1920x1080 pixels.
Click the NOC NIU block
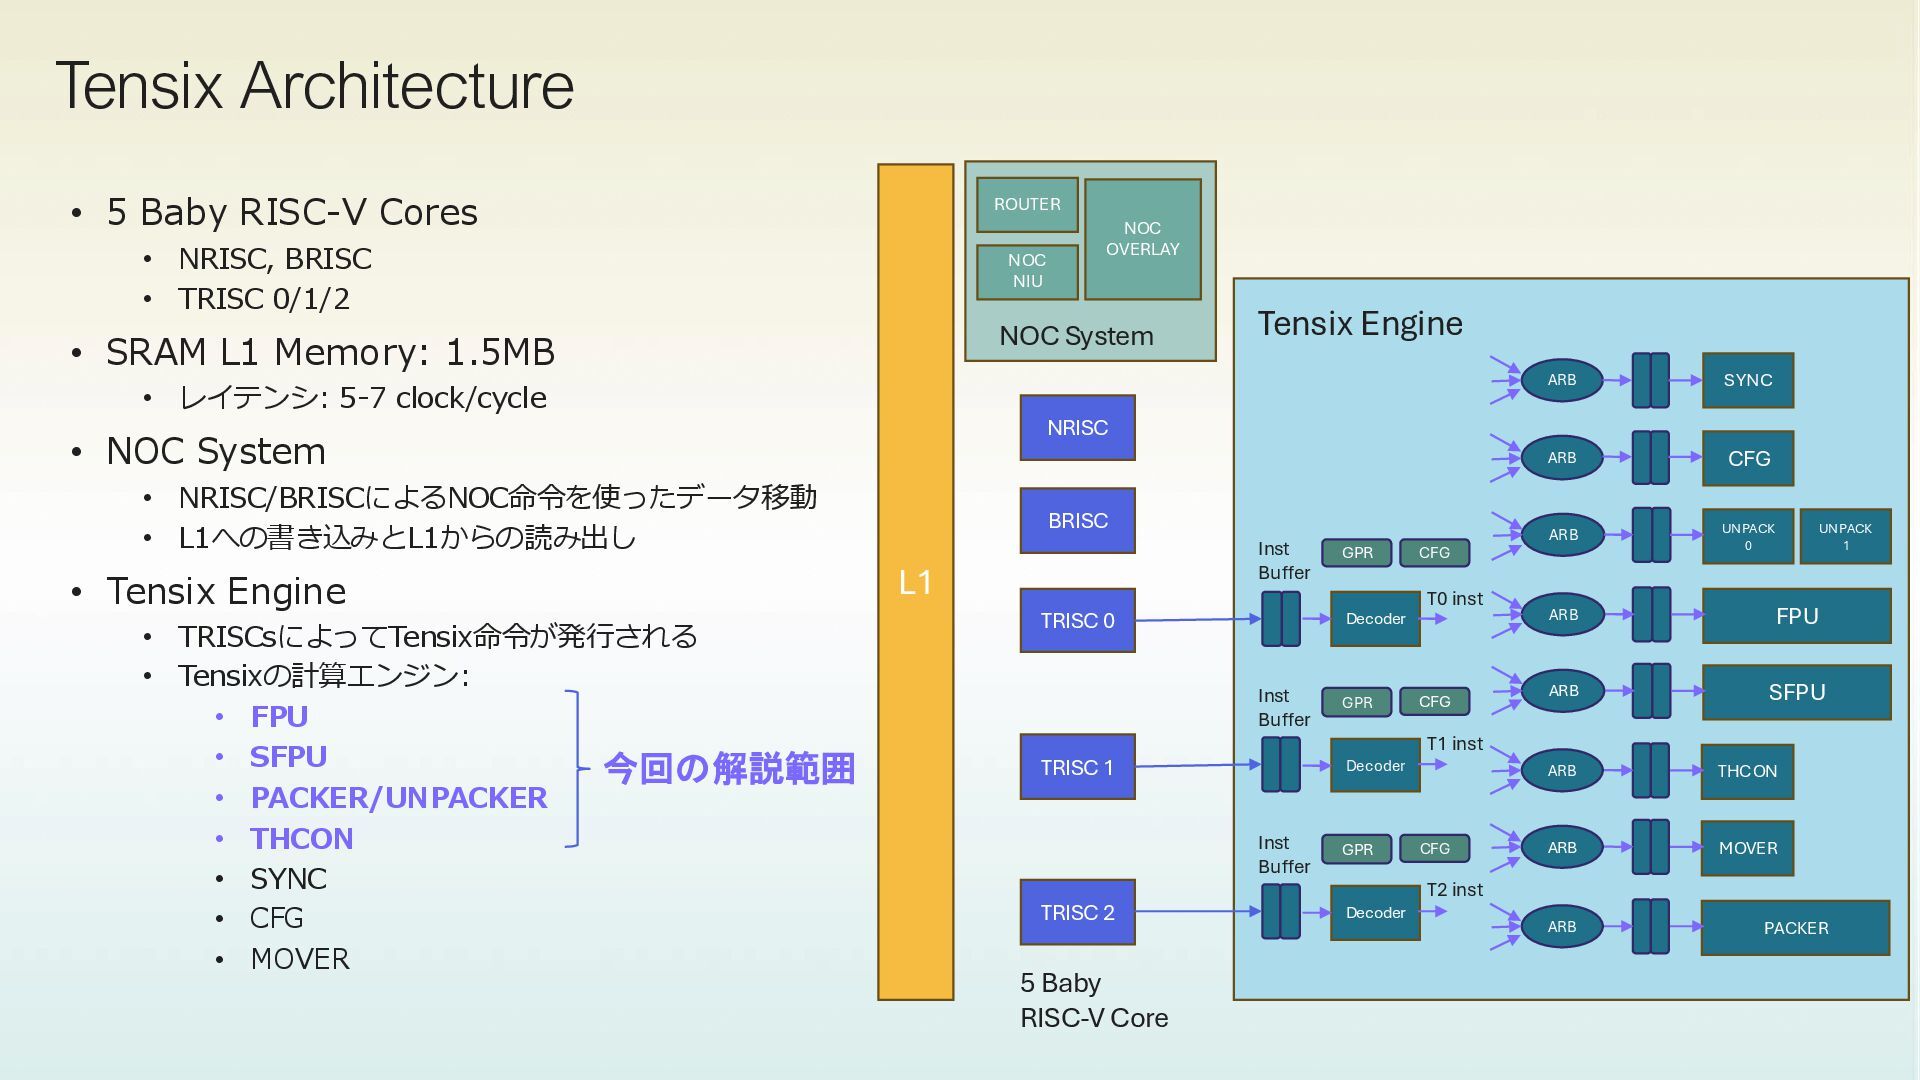[x=1027, y=271]
